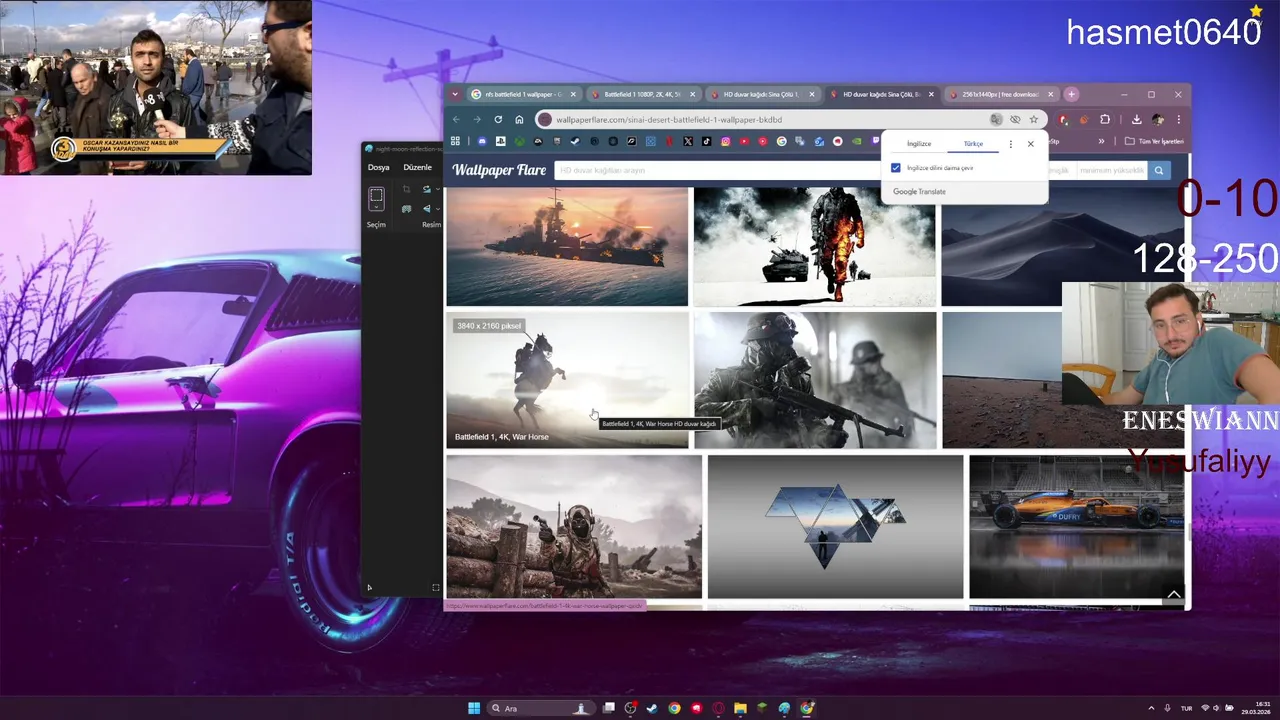1280x720 pixels.
Task: Open the X (Twitter) bookmark
Action: [x=688, y=141]
